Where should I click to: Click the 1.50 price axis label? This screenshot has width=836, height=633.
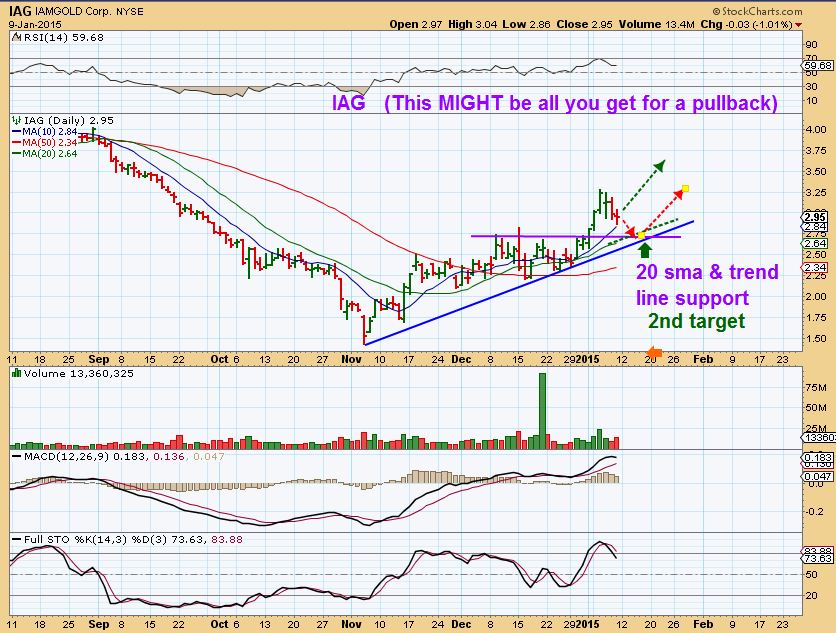coord(816,339)
